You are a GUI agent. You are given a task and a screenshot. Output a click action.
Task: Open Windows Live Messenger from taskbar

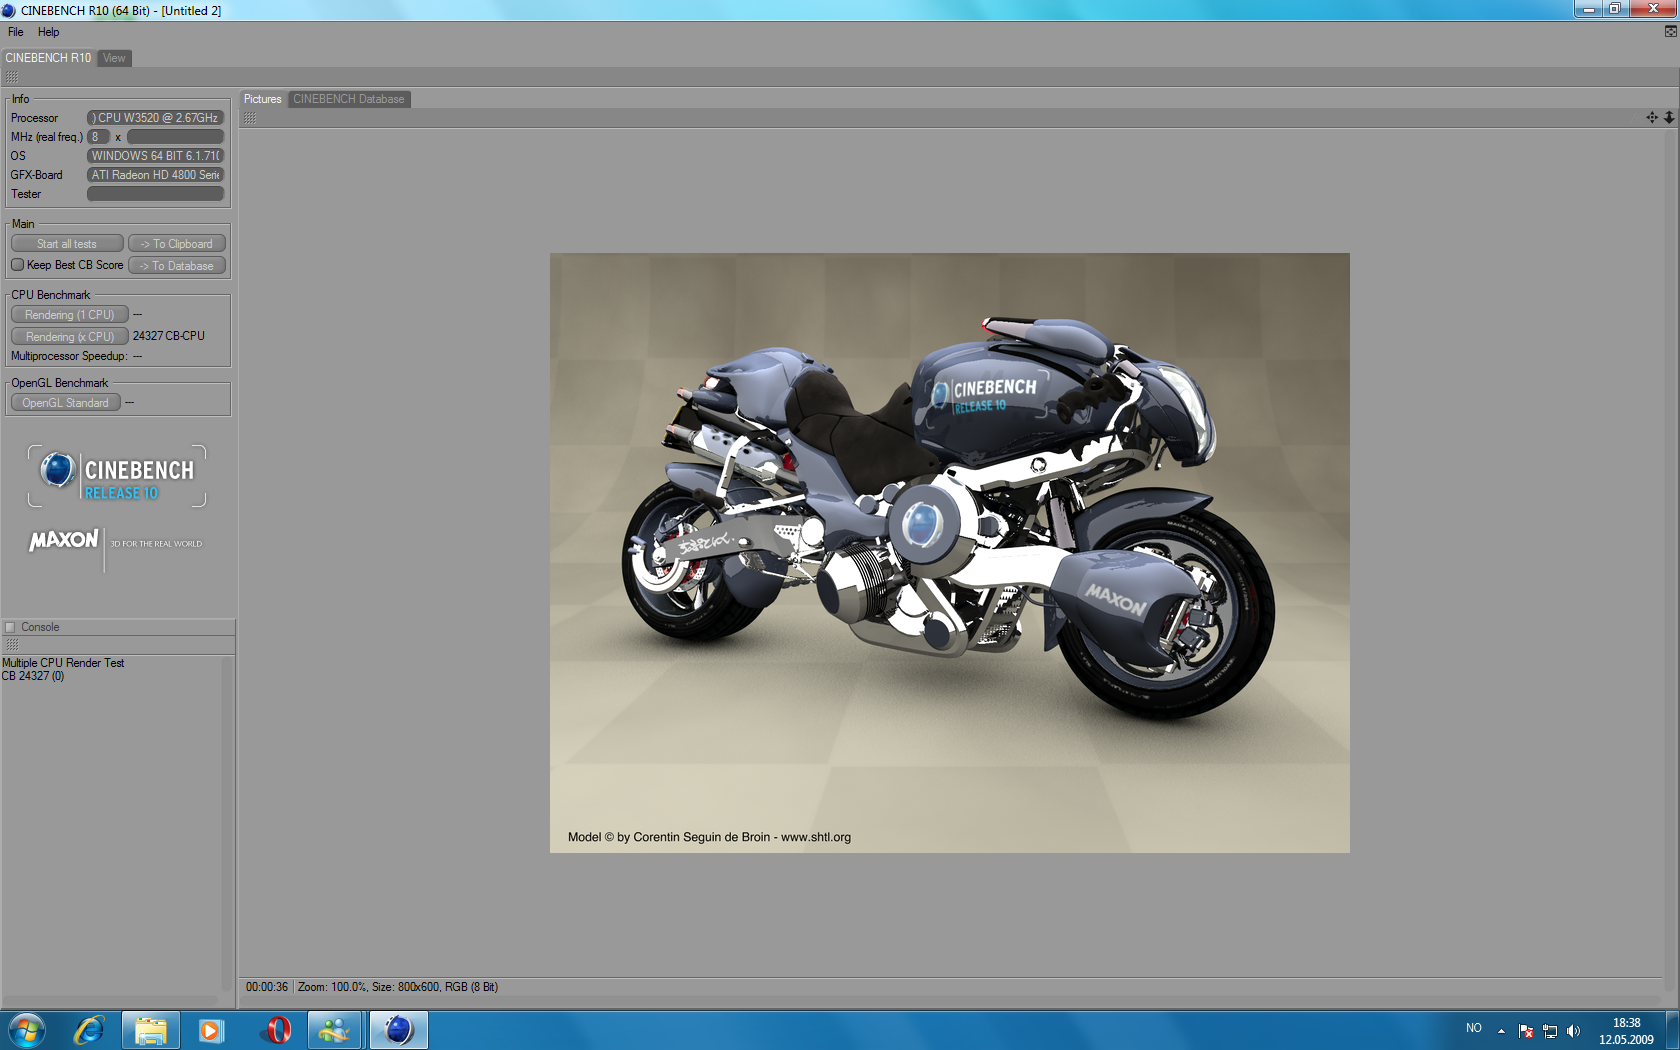pos(335,1030)
